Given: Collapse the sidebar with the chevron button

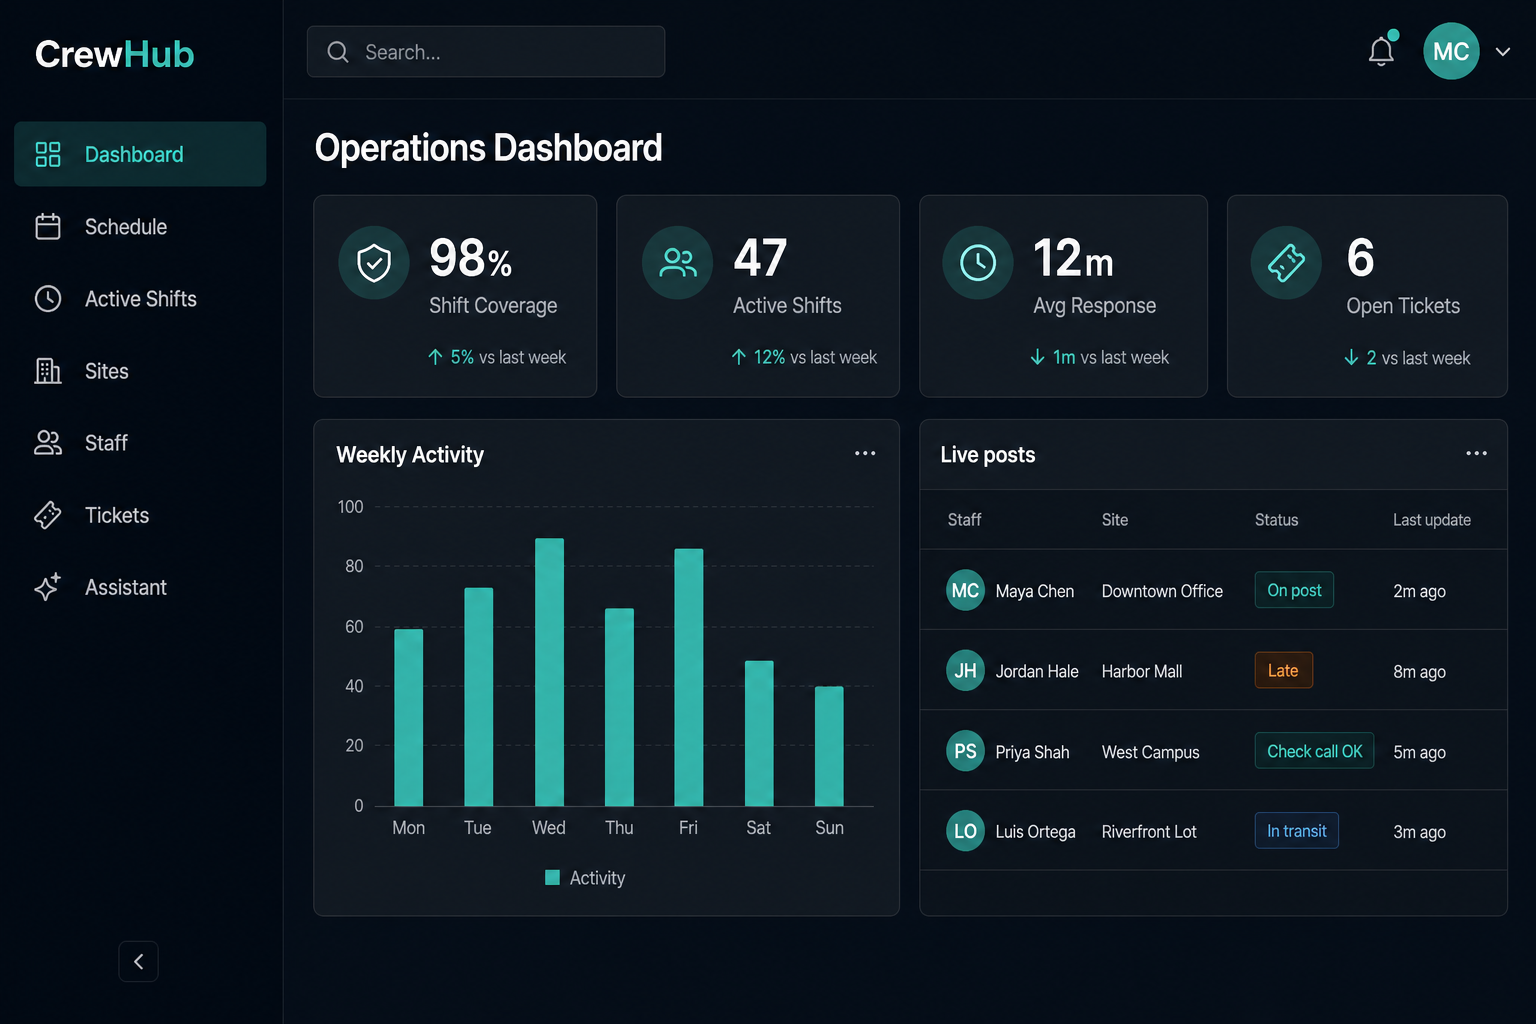Looking at the screenshot, I should pyautogui.click(x=138, y=961).
